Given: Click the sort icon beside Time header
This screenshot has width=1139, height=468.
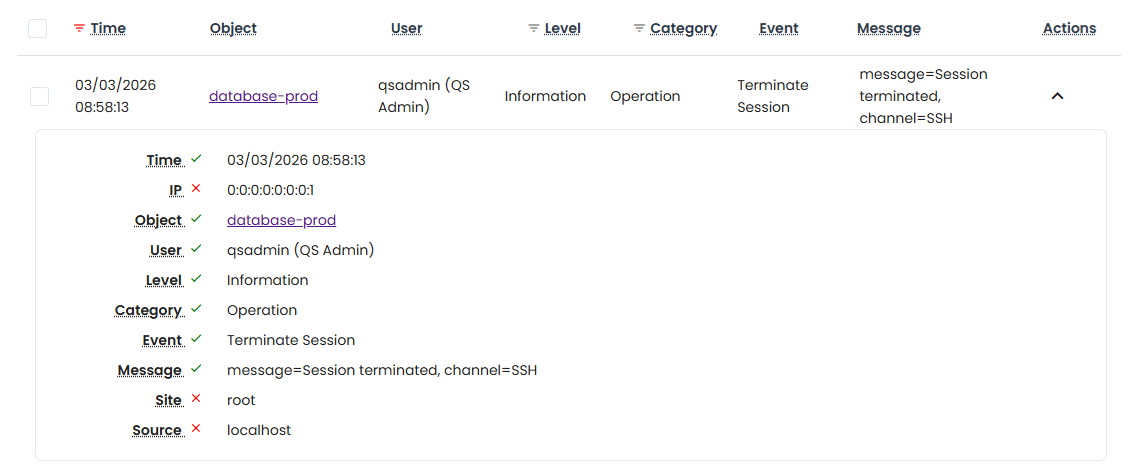Looking at the screenshot, I should [x=80, y=29].
